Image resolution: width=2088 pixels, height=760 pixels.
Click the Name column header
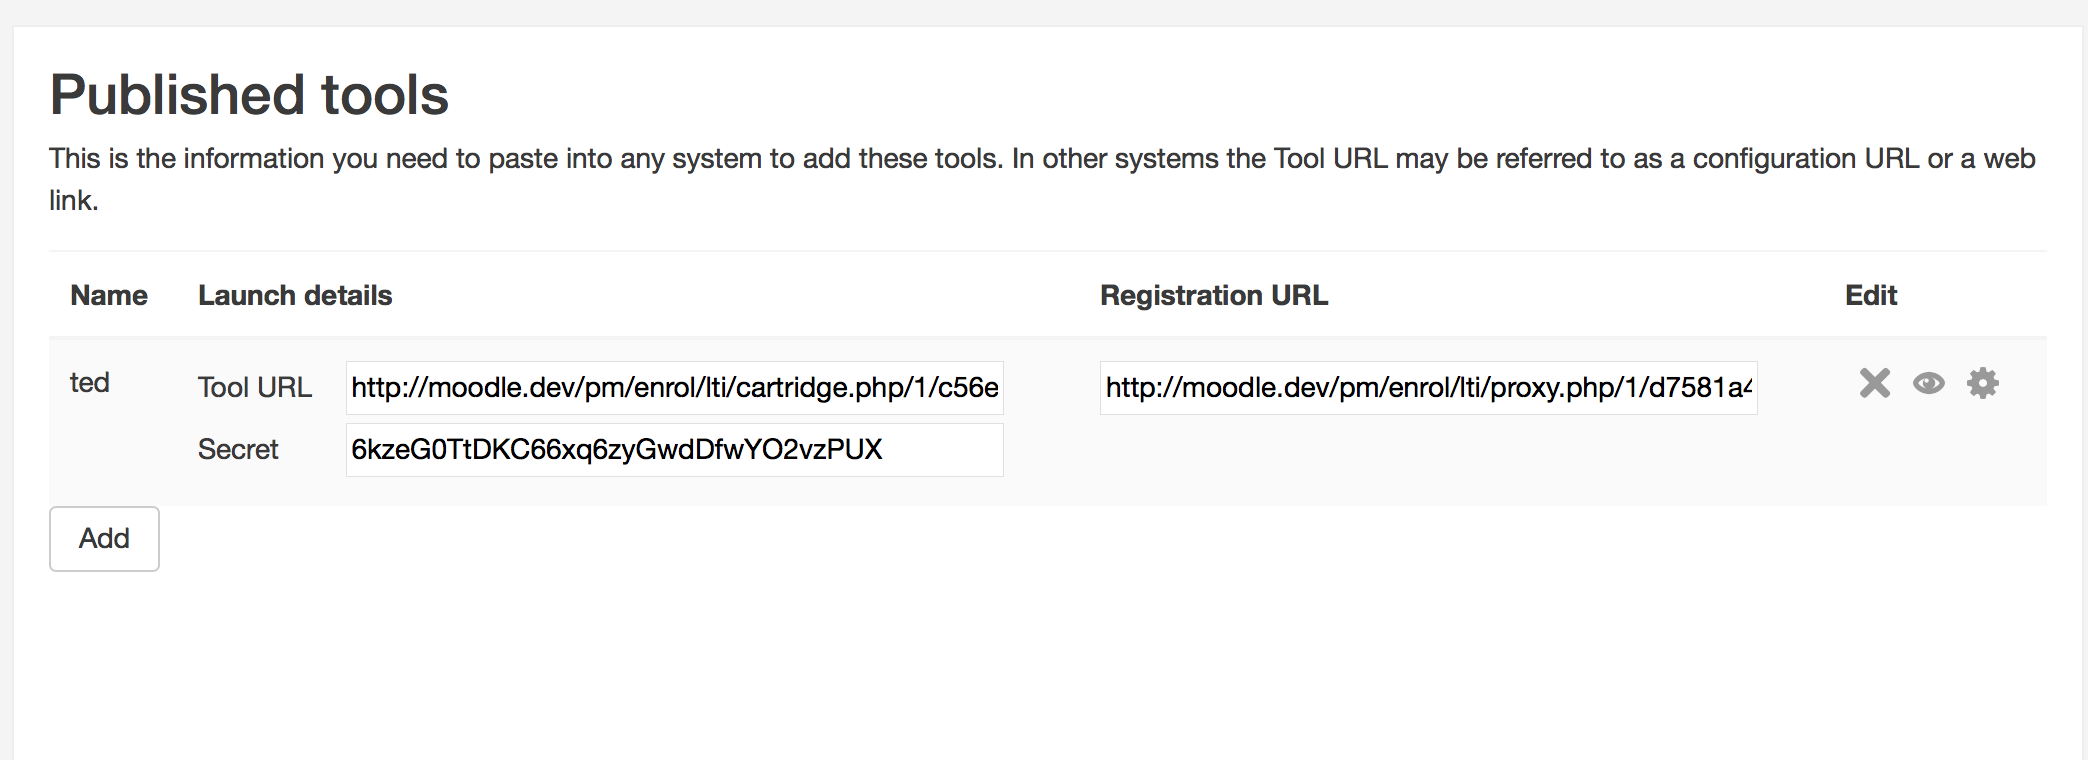pos(109,296)
